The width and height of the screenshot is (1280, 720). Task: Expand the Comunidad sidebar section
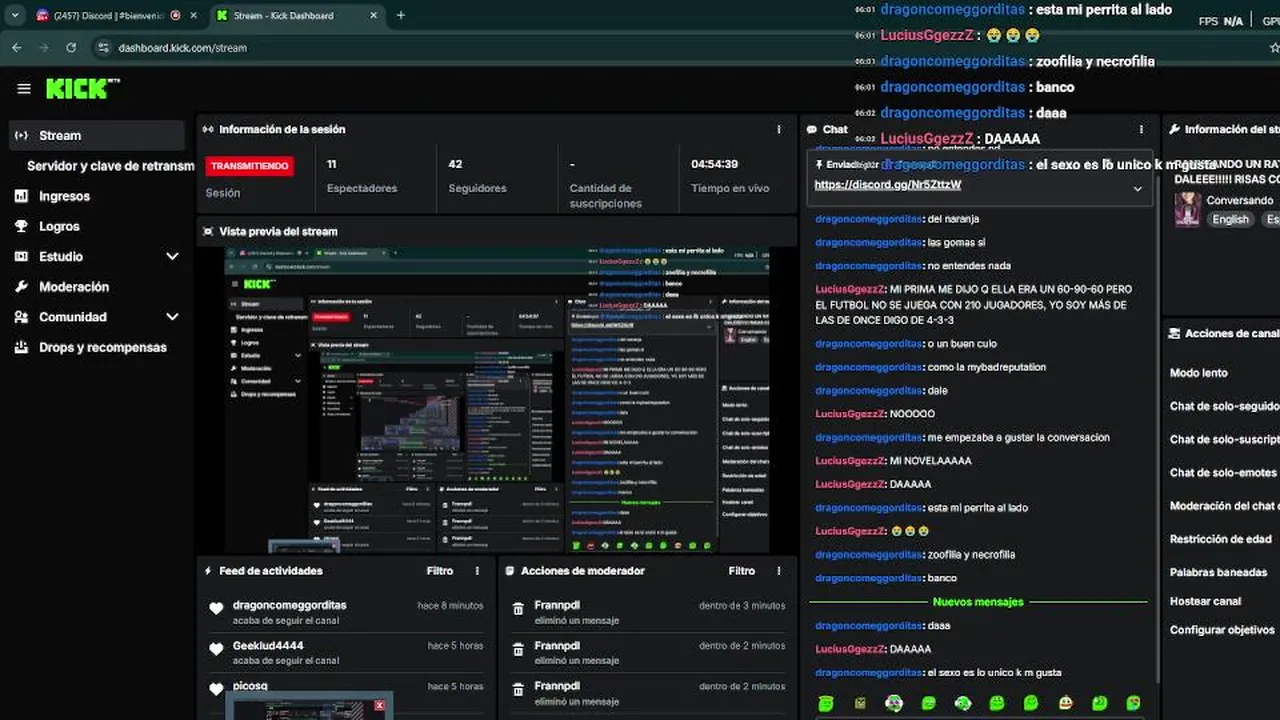pos(172,317)
